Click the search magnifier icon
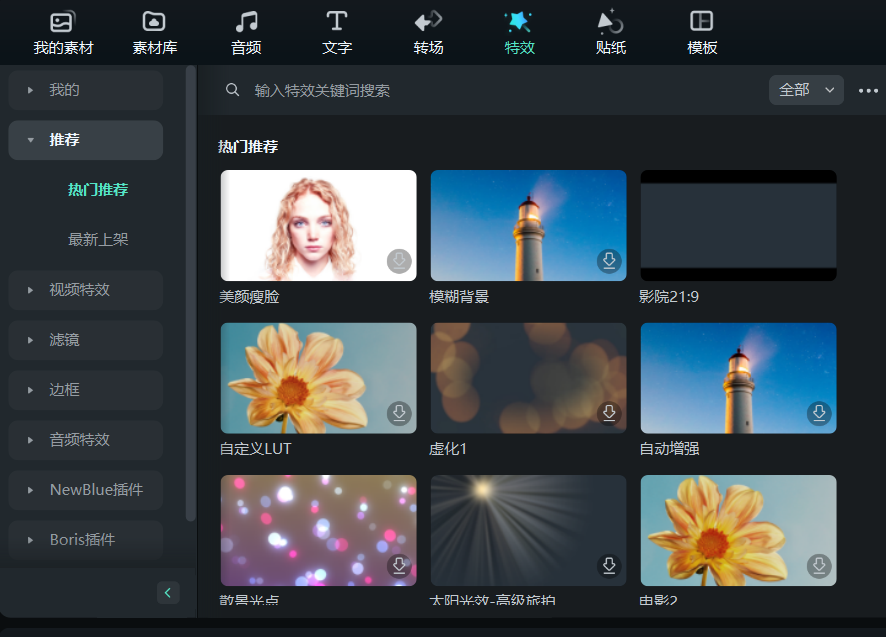 [x=232, y=90]
